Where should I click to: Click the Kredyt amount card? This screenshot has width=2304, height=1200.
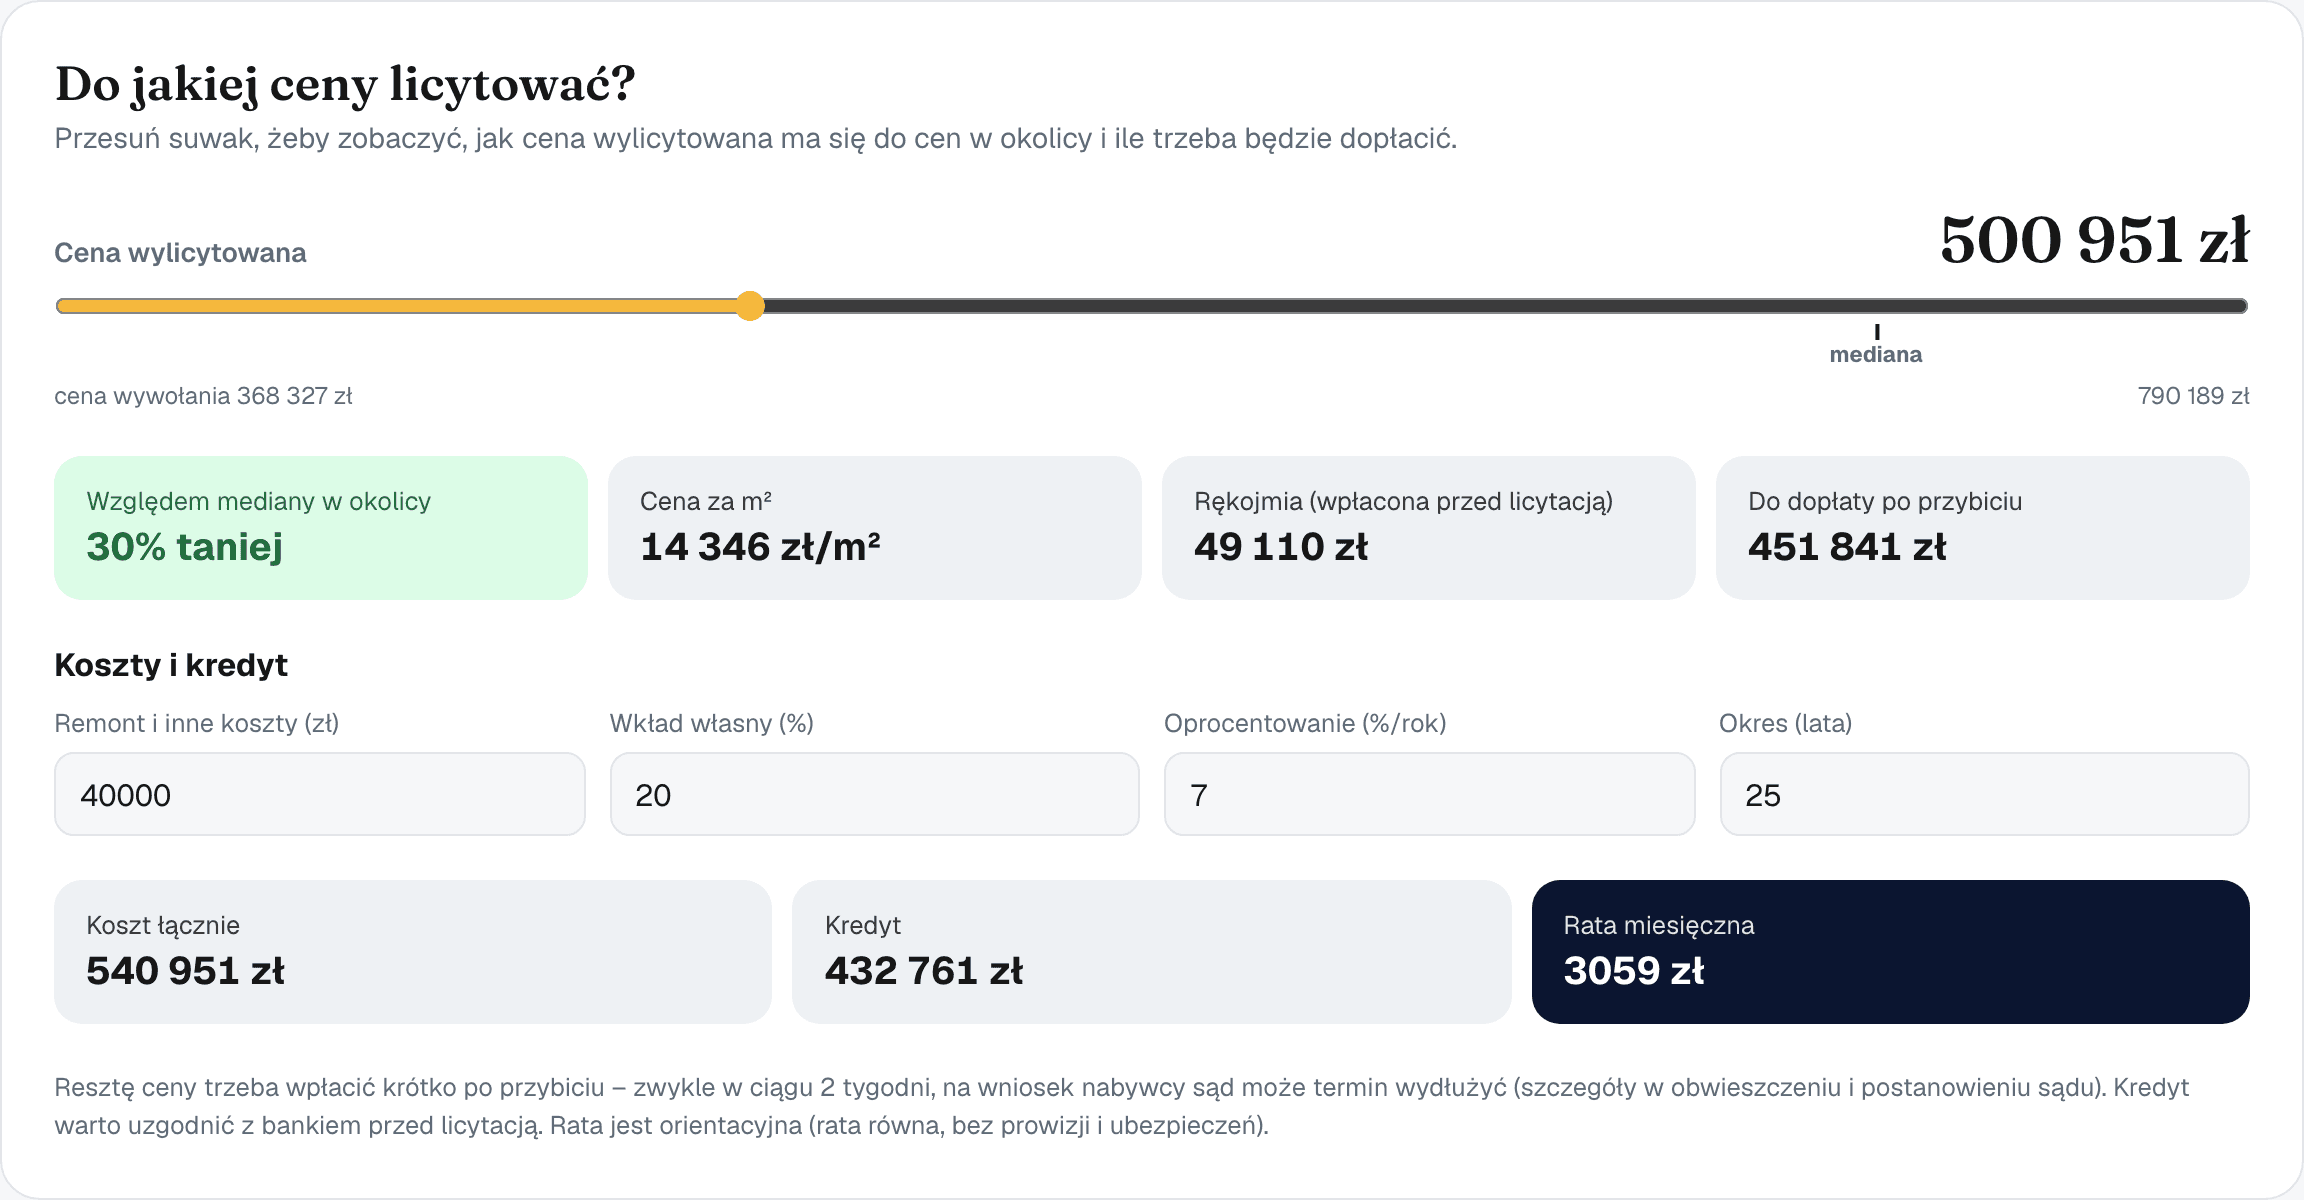point(1152,952)
